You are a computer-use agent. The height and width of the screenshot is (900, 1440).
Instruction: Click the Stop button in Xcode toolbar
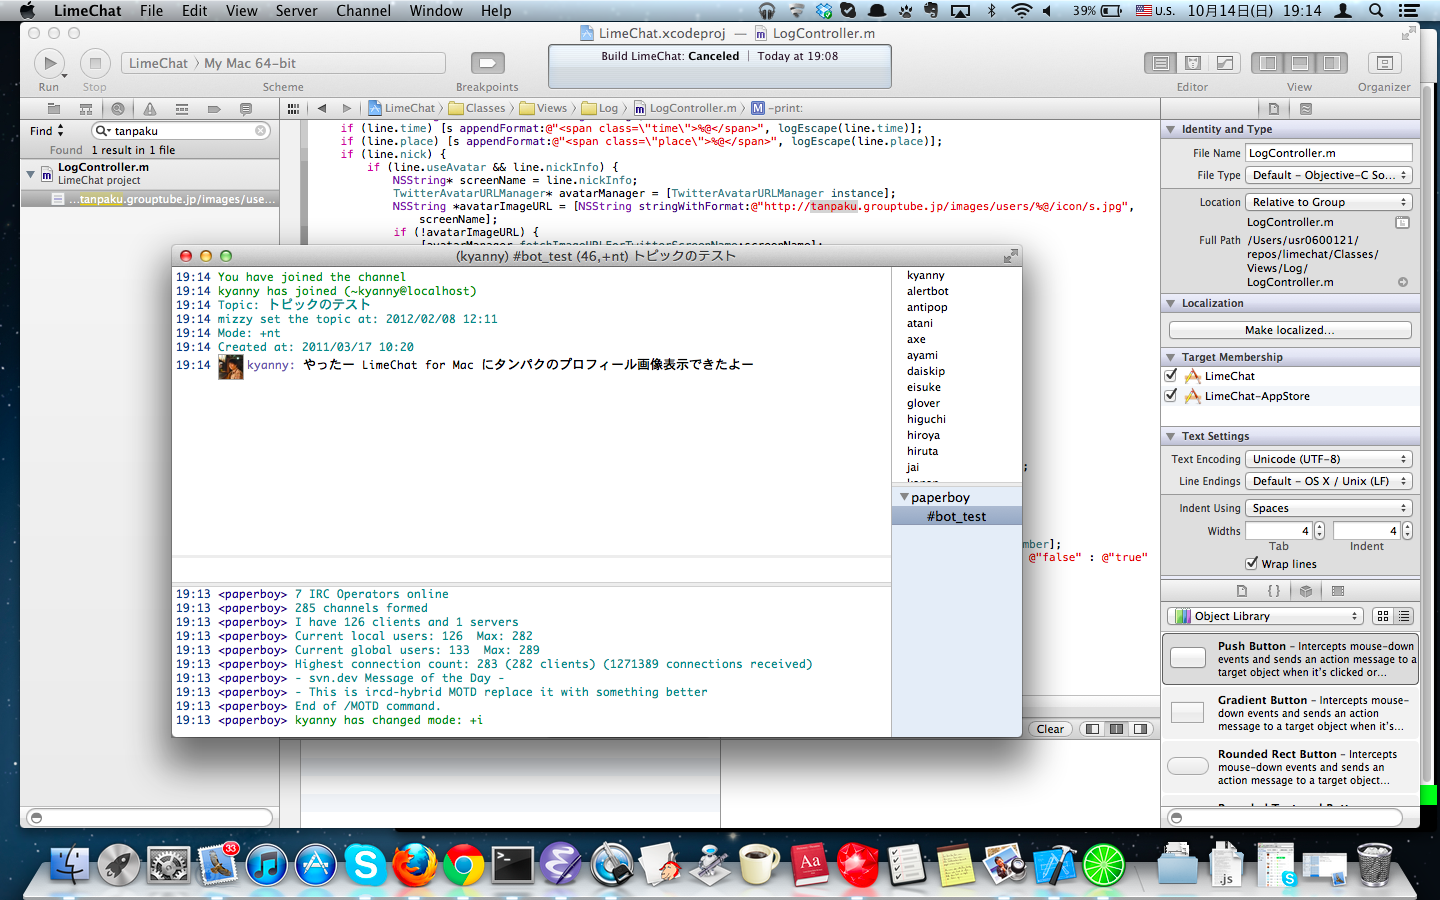tap(95, 63)
